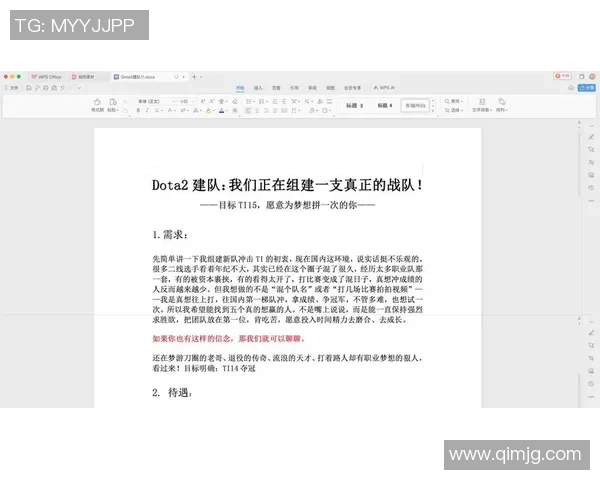Open the font color dropdown arrow
The height and width of the screenshot is (480, 600).
[227, 110]
